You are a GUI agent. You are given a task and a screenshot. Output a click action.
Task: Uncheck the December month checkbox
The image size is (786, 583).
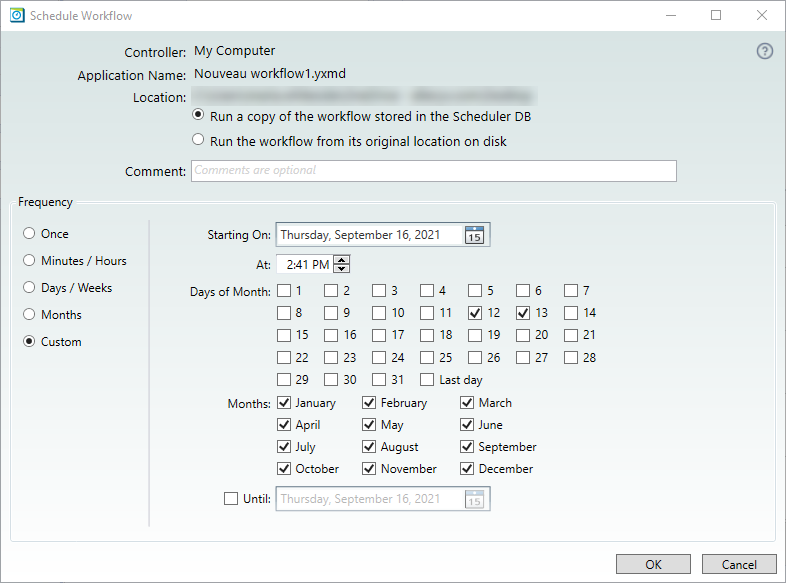(468, 469)
